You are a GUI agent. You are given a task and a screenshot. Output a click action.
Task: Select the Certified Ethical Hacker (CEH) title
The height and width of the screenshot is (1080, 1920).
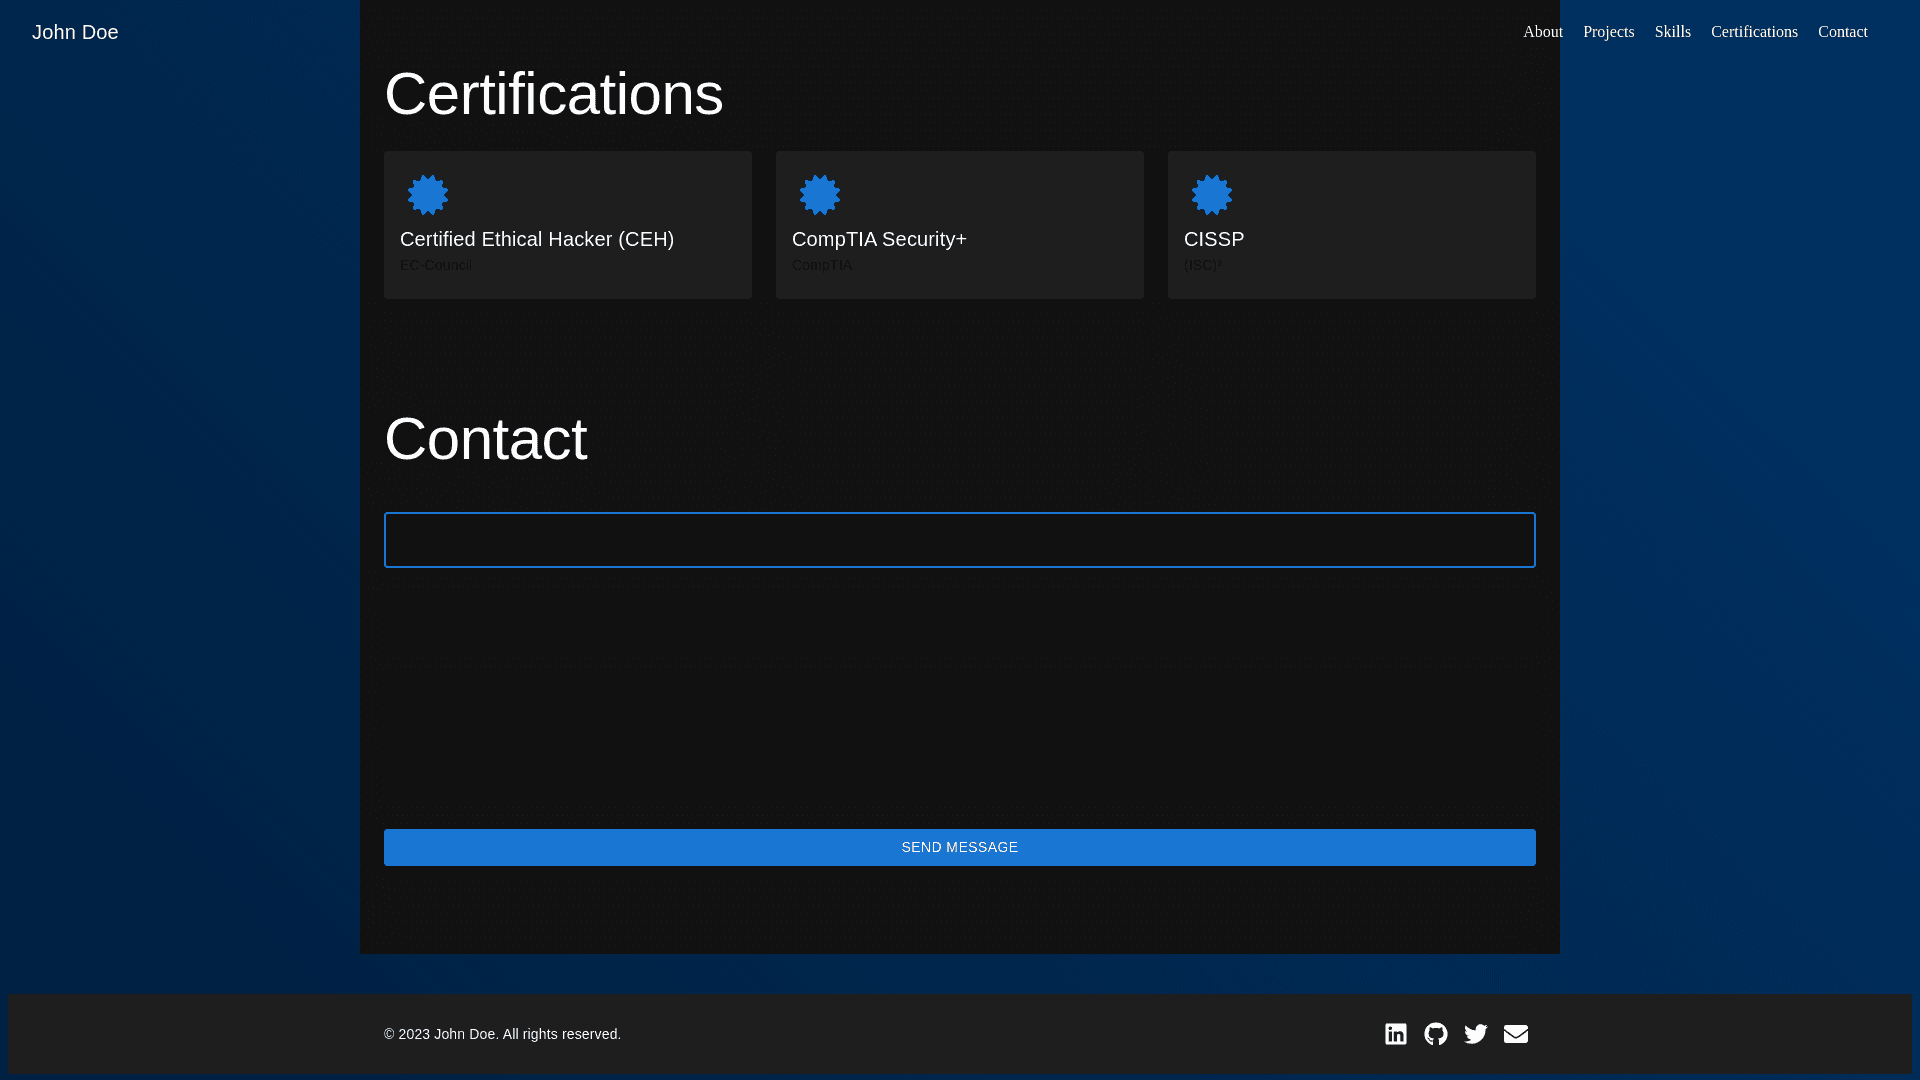(x=537, y=239)
